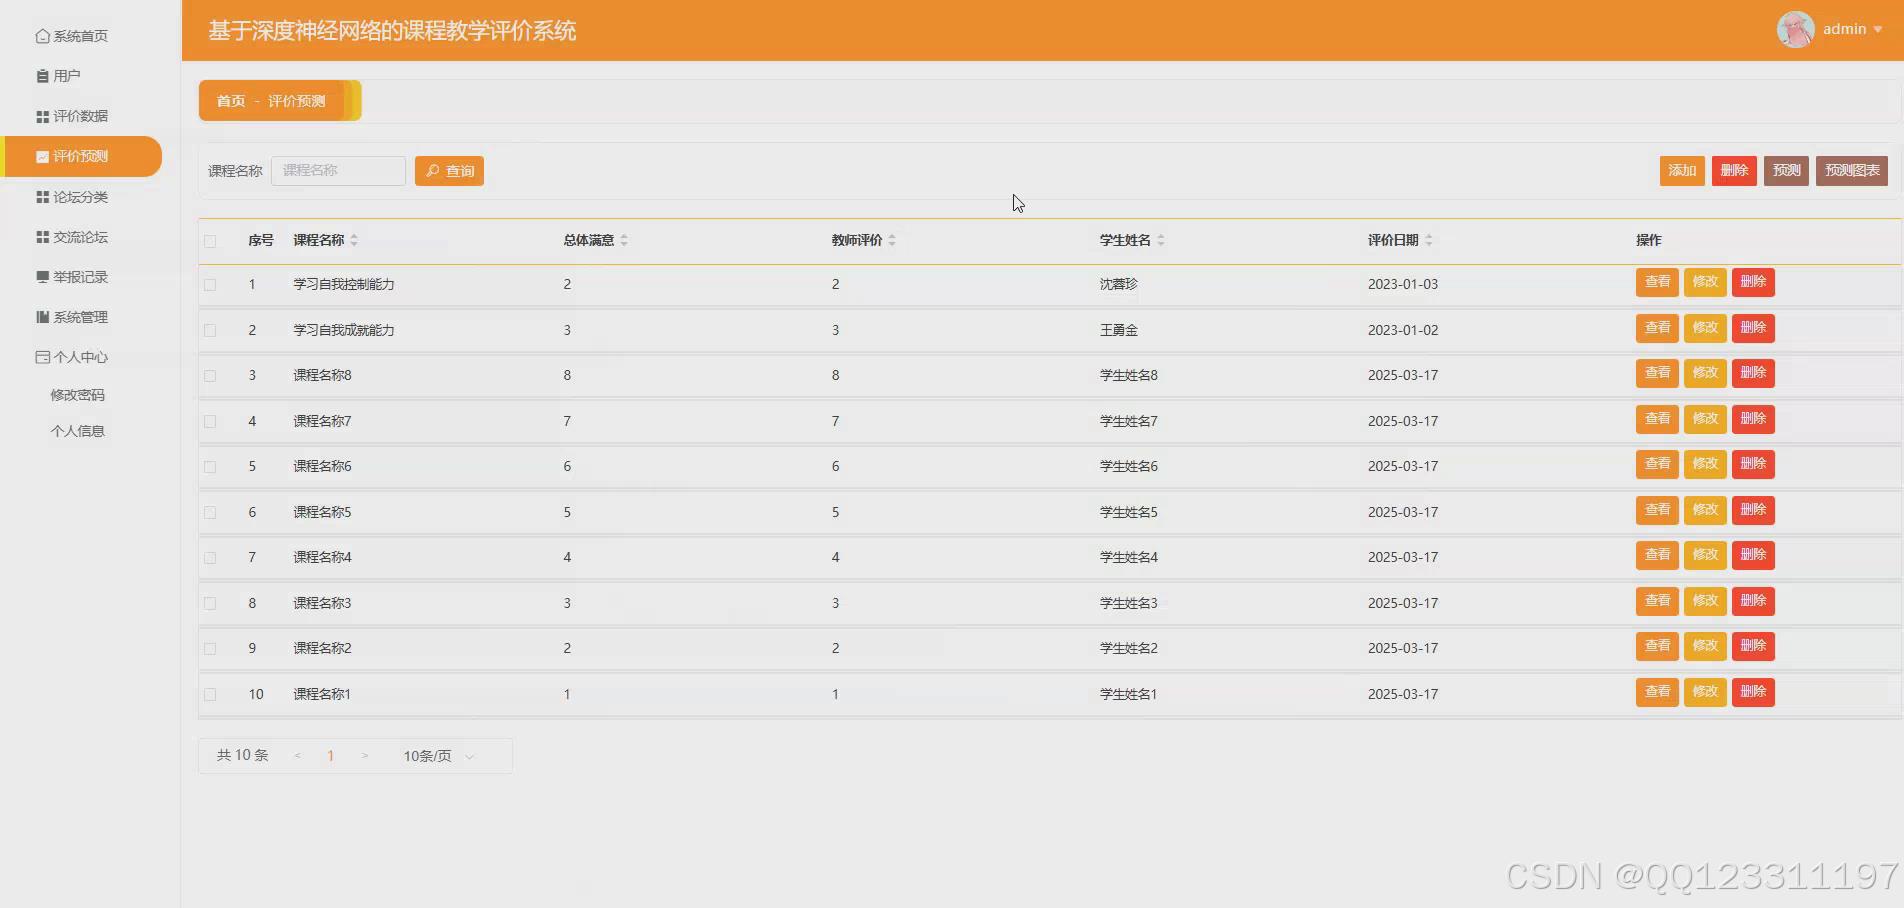Check the row for 学习自我成就能力

[210, 330]
